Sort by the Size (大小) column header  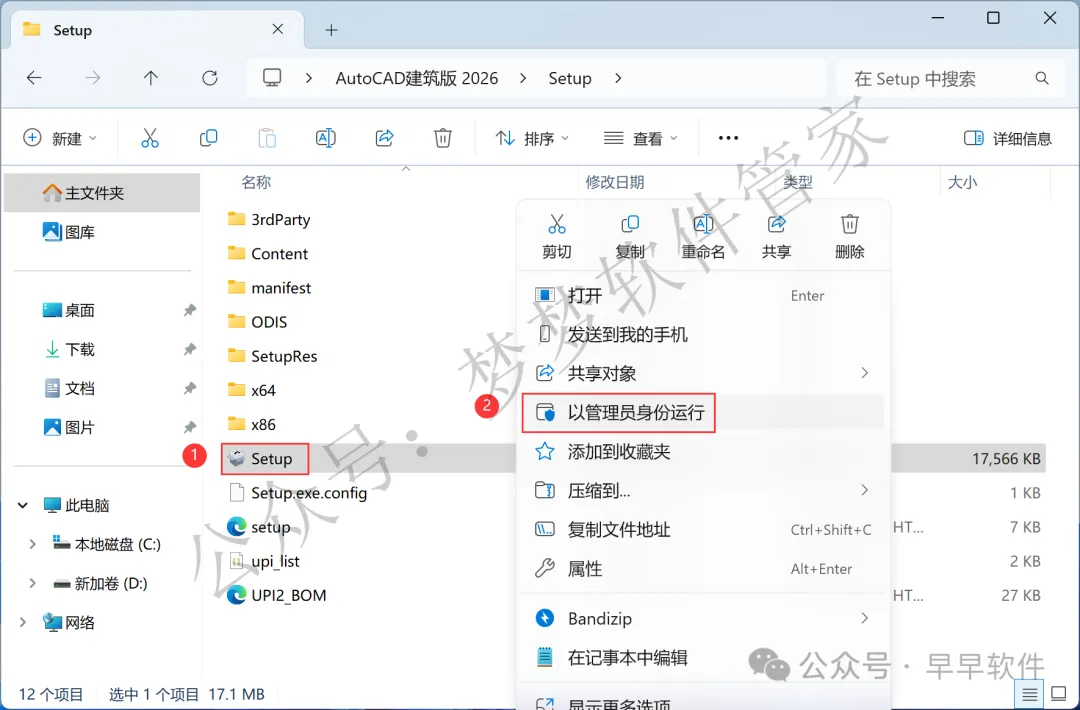tap(962, 182)
